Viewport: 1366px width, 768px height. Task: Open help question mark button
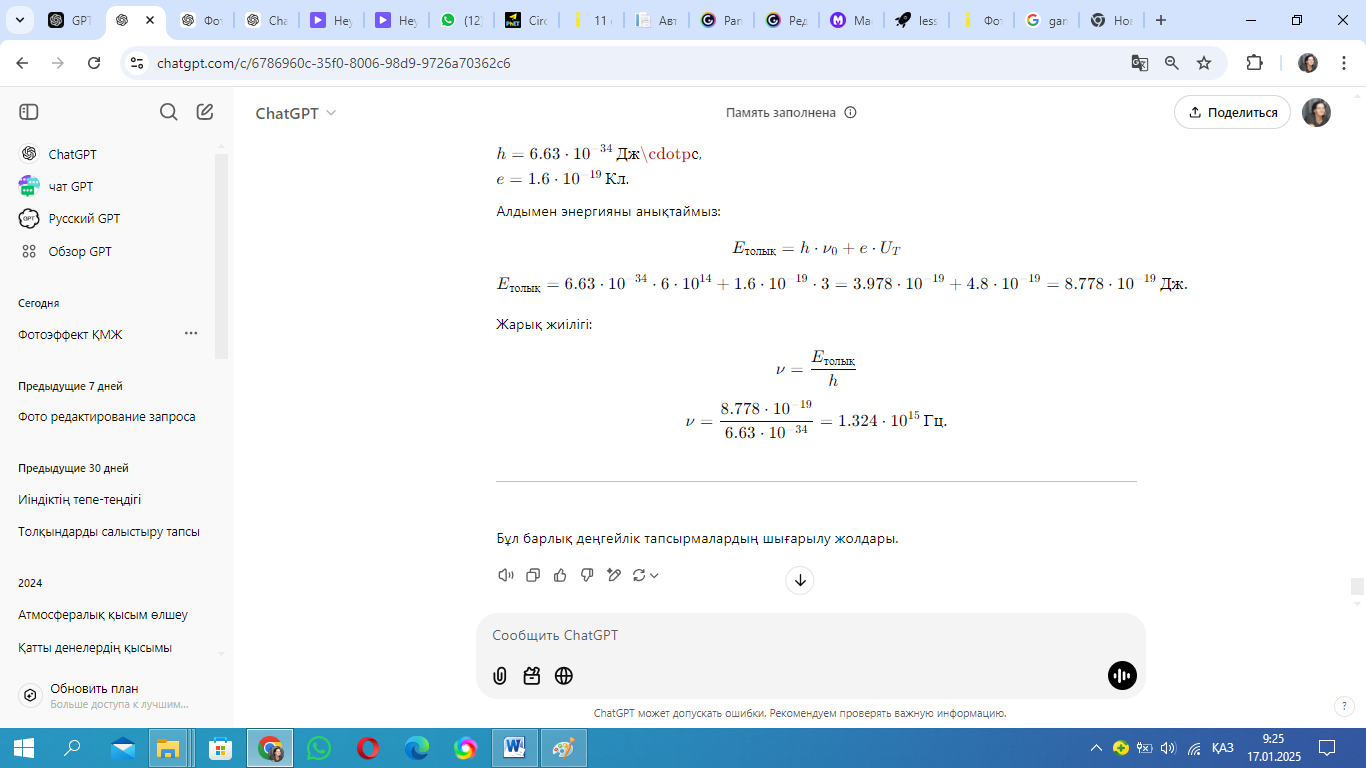coord(1345,706)
